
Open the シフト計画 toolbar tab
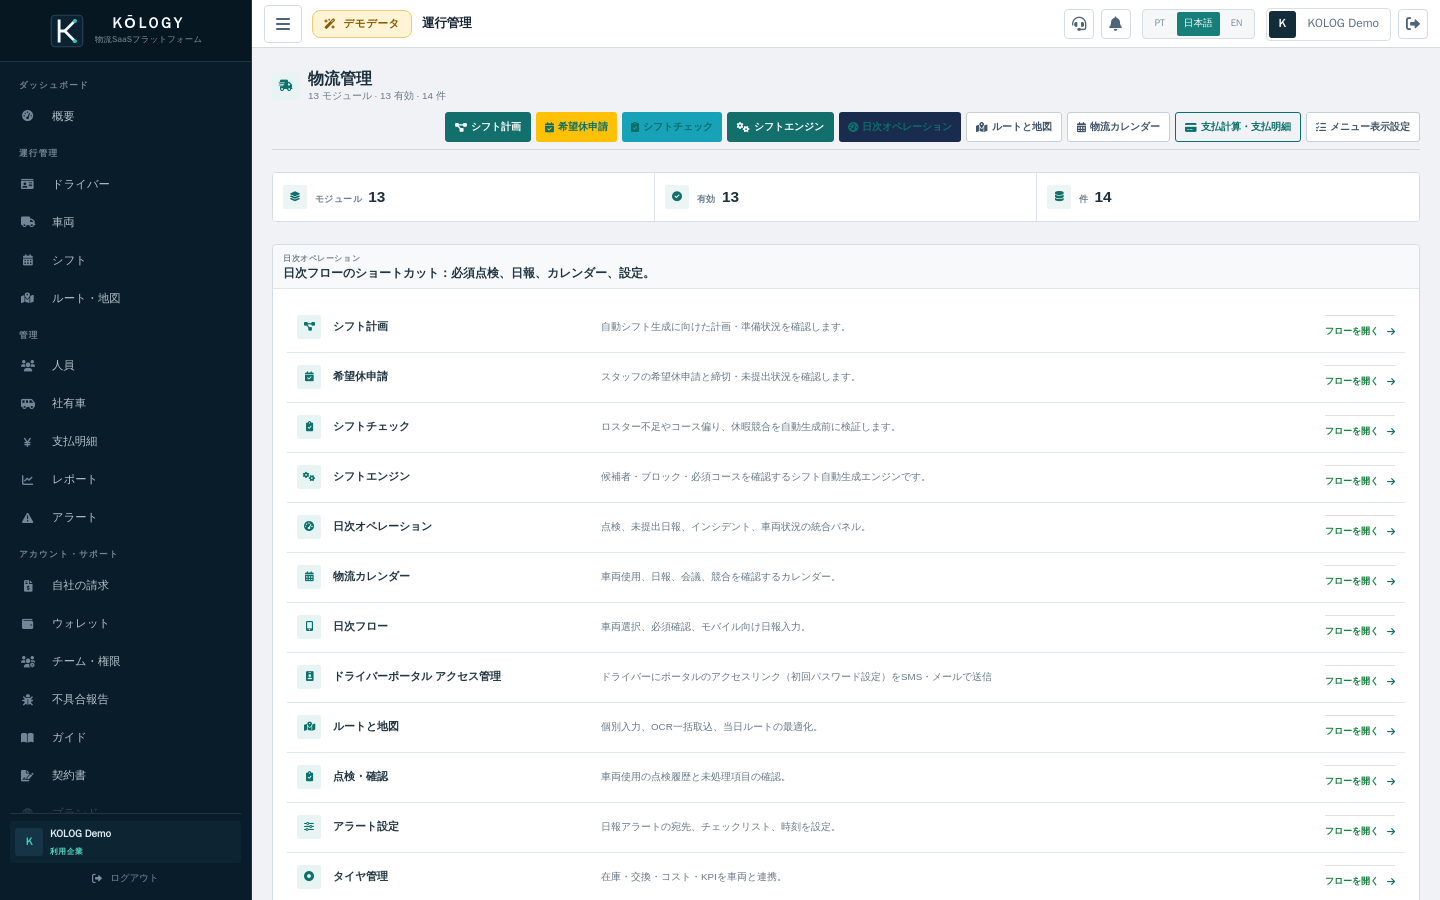tap(488, 127)
